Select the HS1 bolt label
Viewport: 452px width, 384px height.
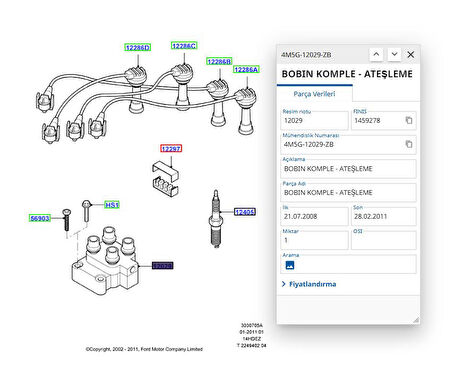112,205
